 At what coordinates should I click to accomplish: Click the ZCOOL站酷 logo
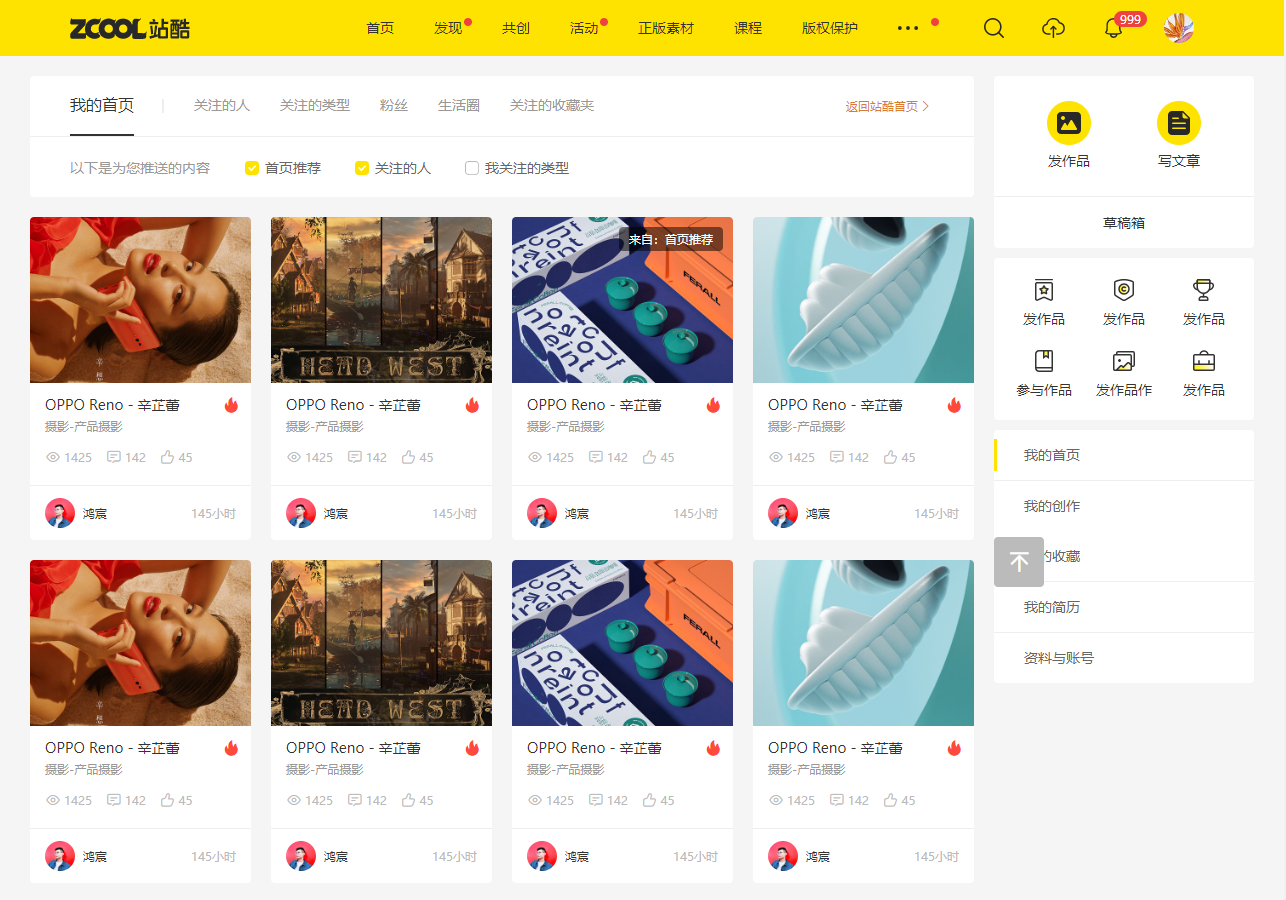[x=130, y=28]
